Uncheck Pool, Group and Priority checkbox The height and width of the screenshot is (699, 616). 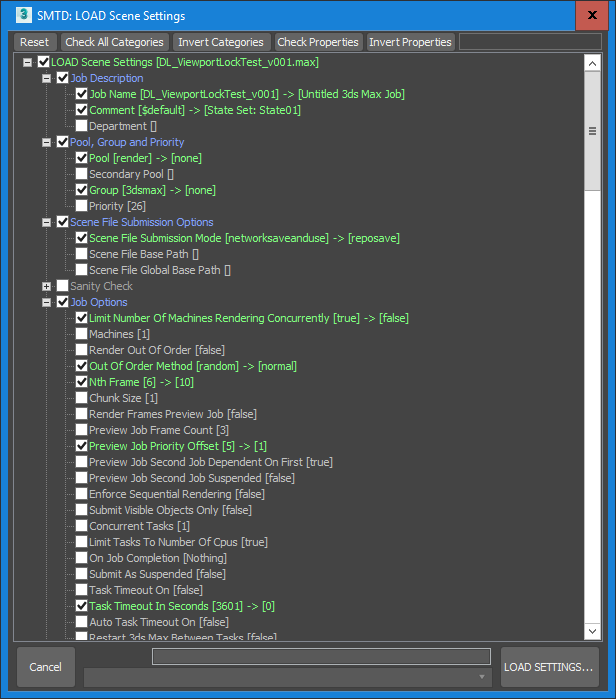(63, 142)
